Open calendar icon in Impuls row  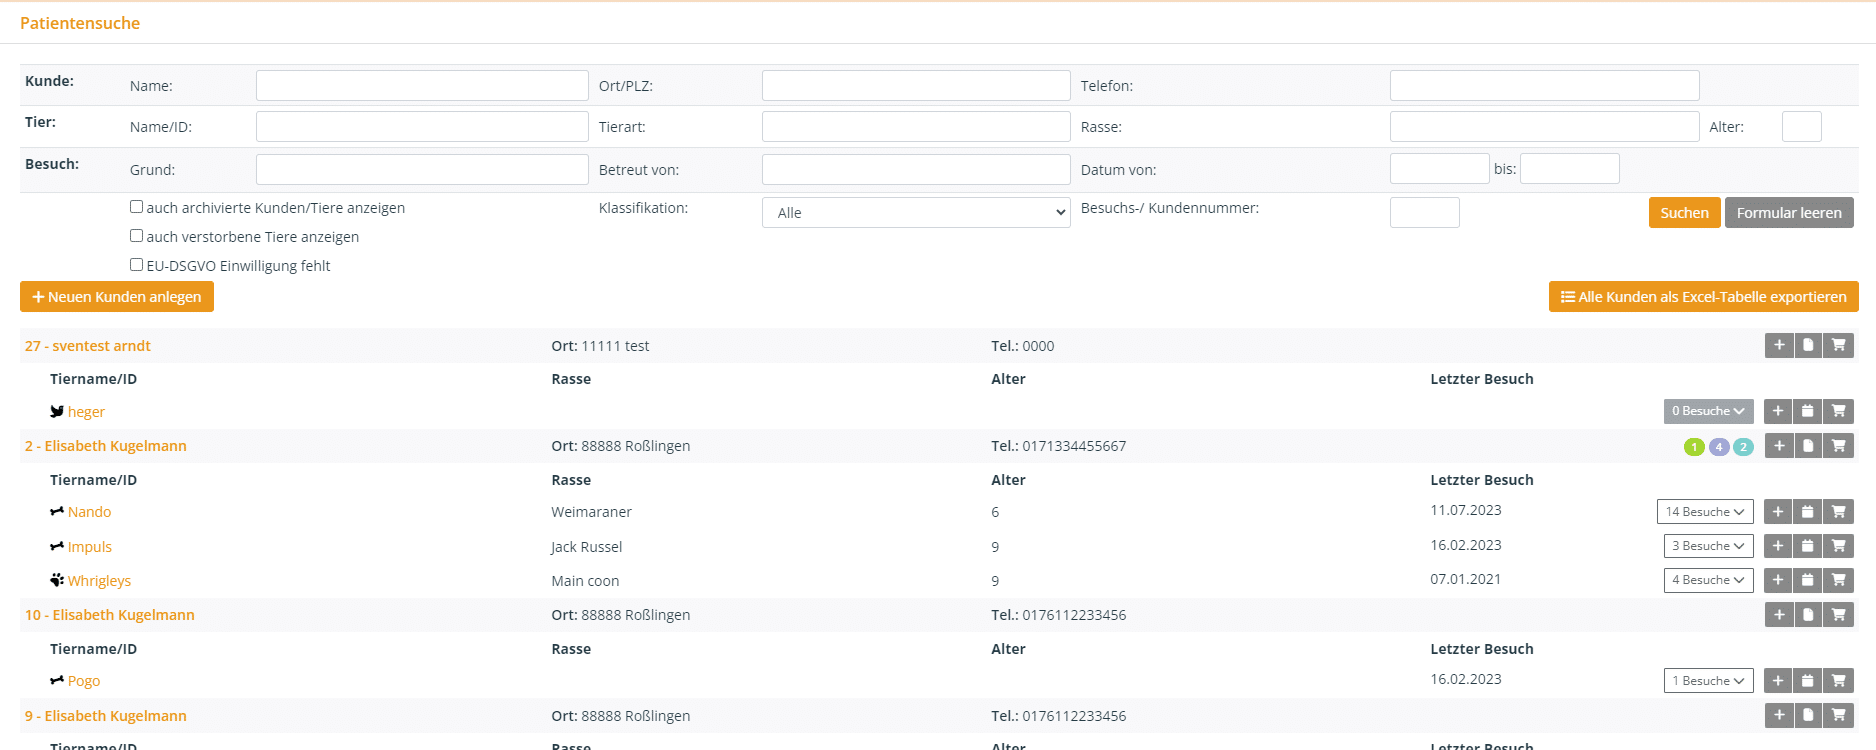click(1807, 546)
